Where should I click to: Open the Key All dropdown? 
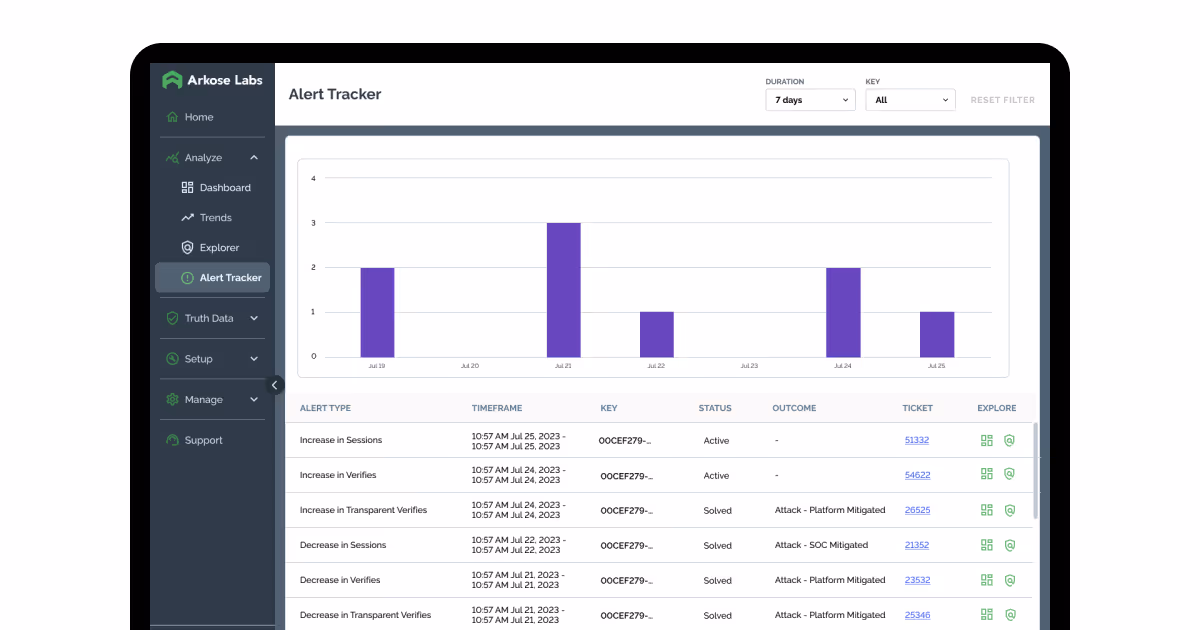(x=910, y=100)
